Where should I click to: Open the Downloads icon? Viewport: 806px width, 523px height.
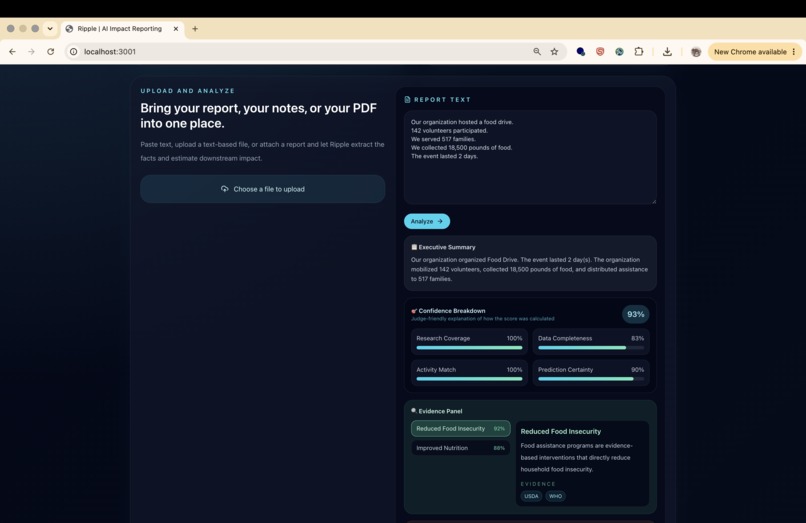(x=667, y=51)
